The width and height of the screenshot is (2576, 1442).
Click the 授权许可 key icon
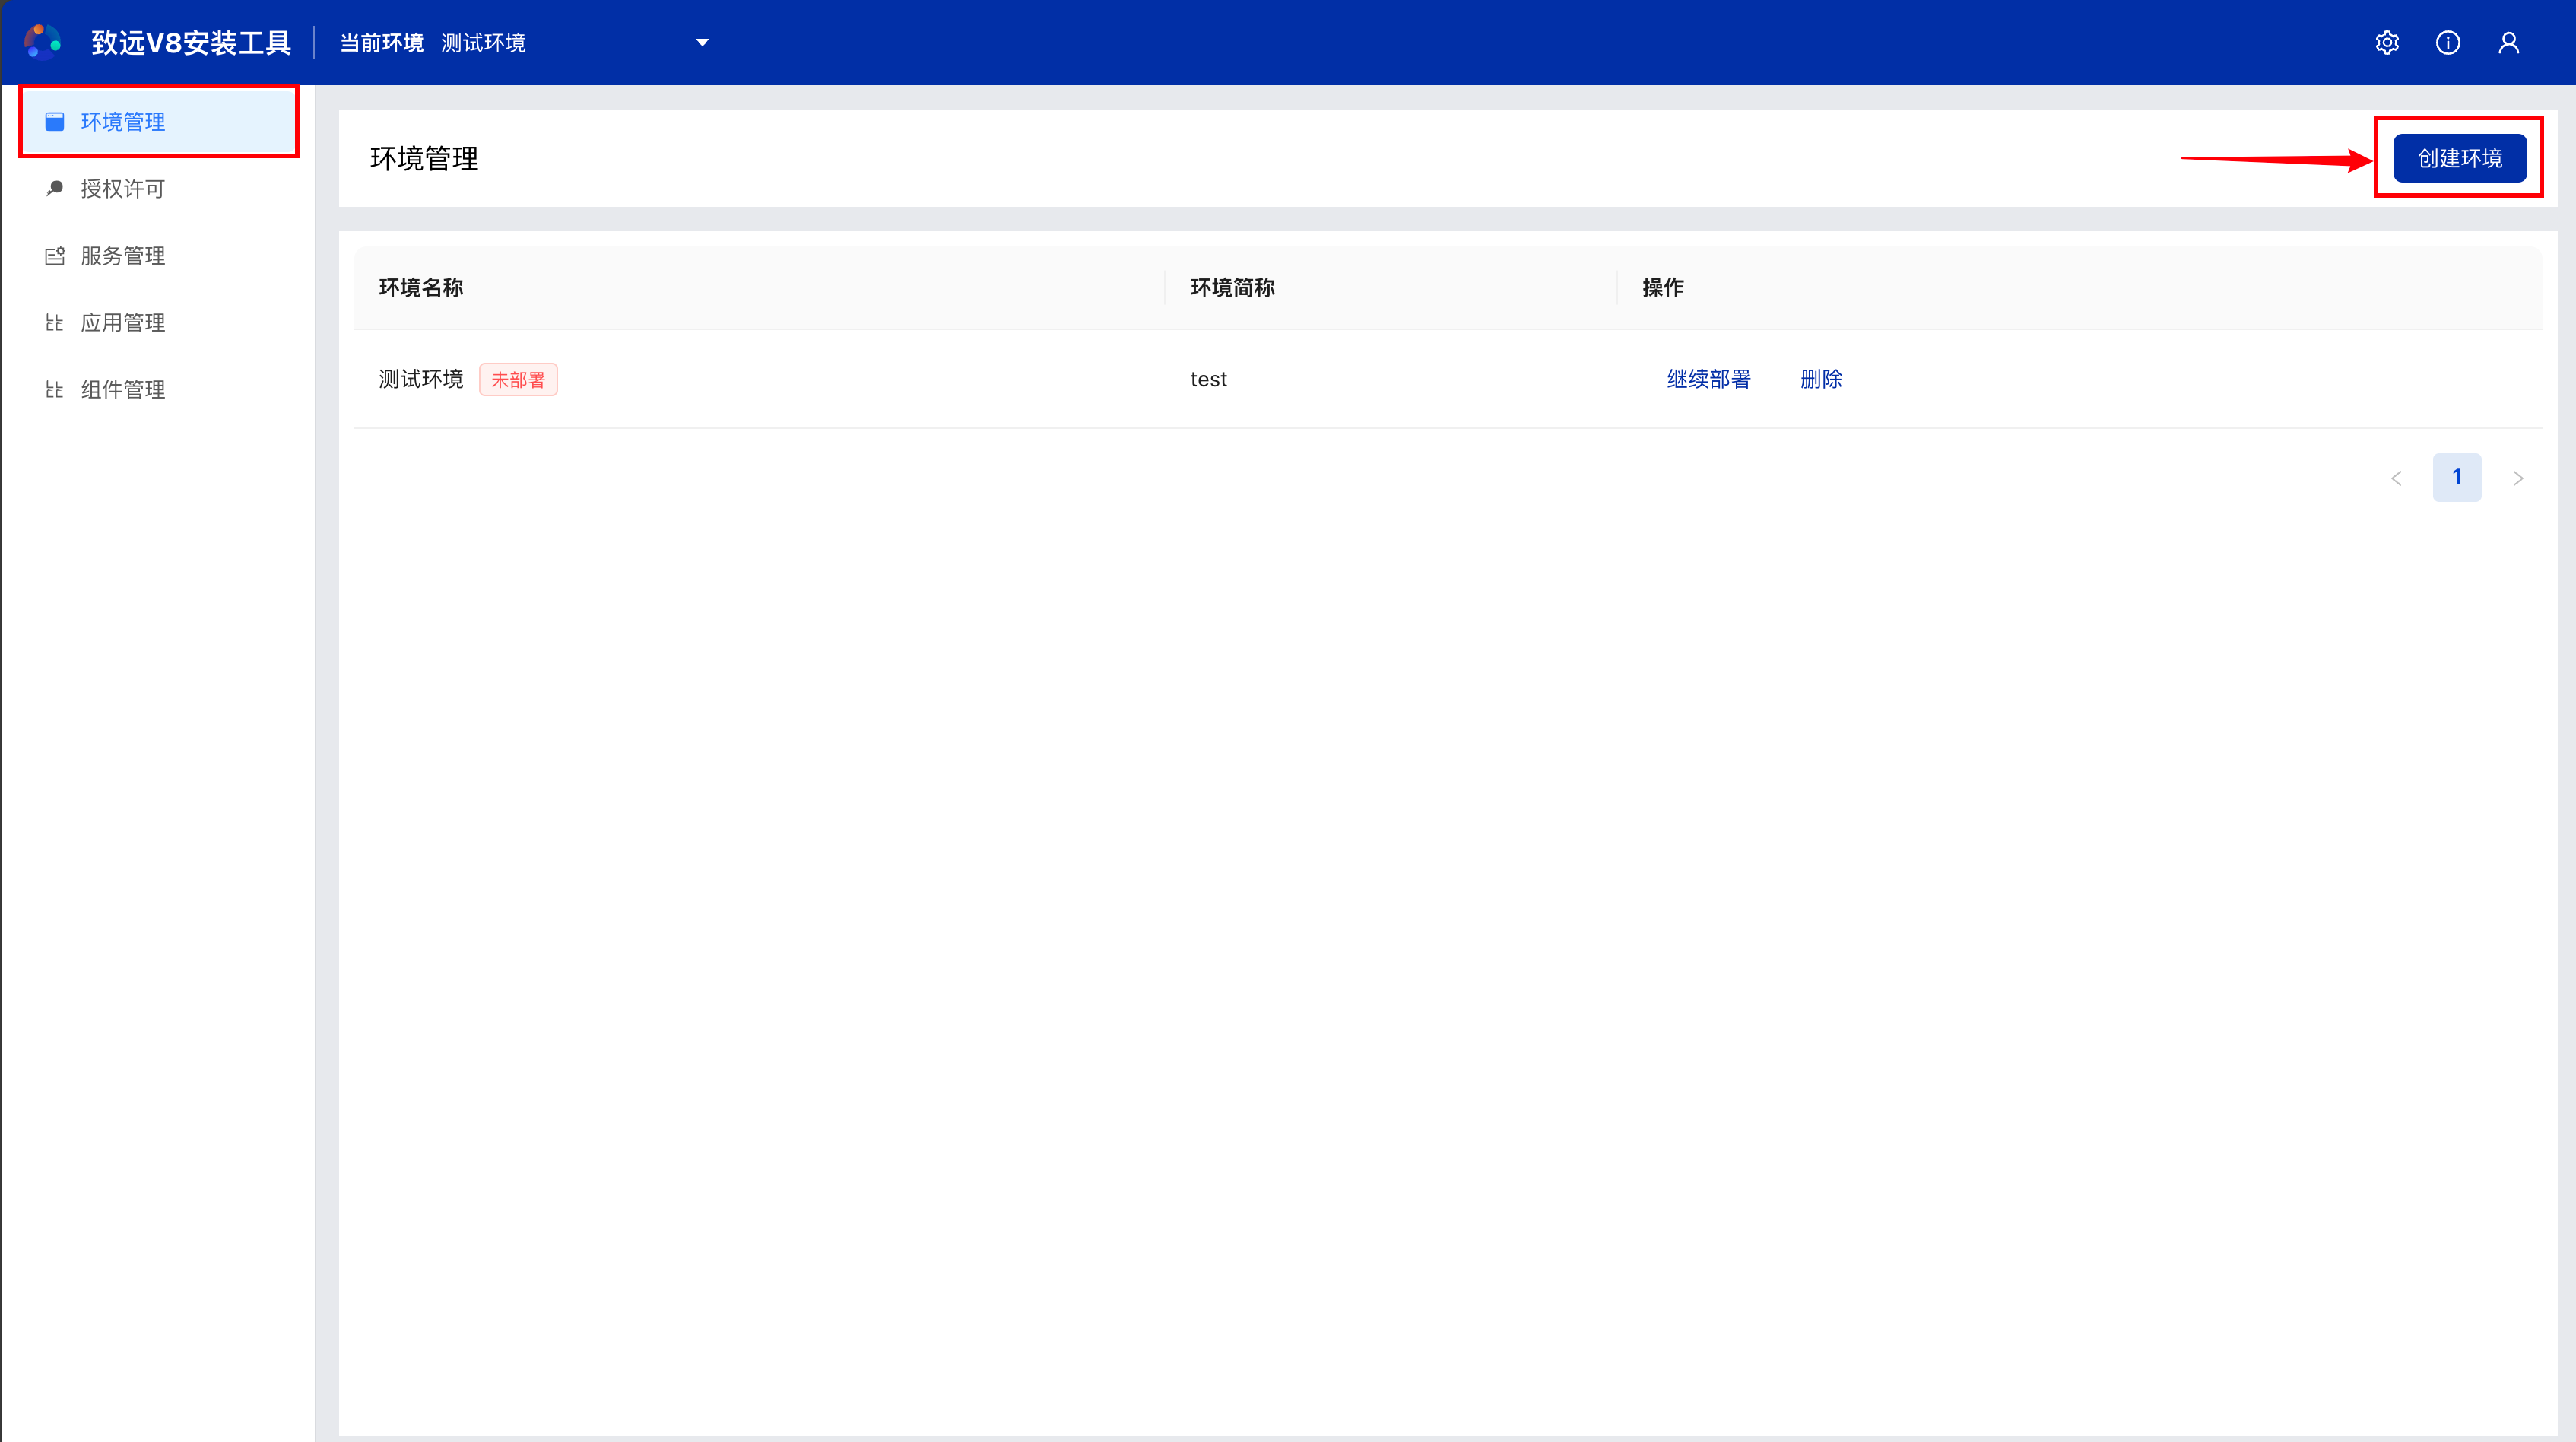pyautogui.click(x=55, y=188)
